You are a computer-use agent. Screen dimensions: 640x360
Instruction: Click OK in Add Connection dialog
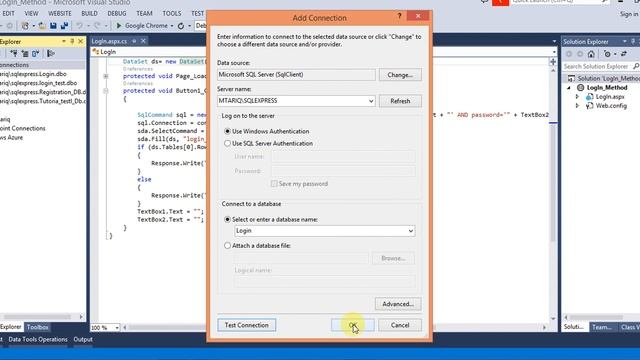(353, 325)
